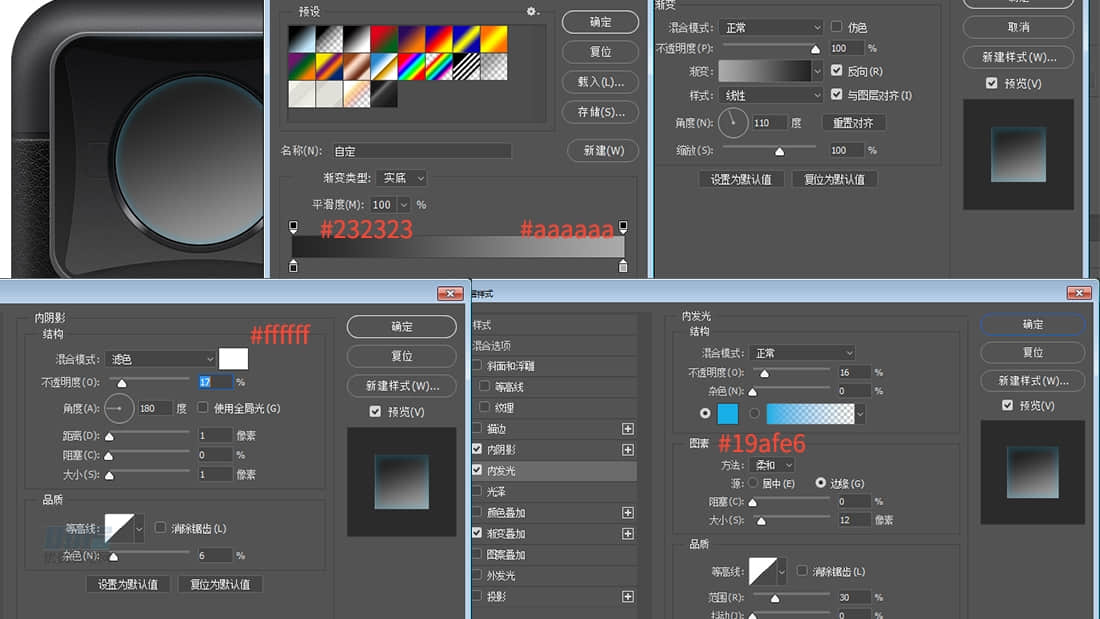The width and height of the screenshot is (1100, 619).
Task: Open the 方法 柔和 dropdown
Action: (x=772, y=465)
